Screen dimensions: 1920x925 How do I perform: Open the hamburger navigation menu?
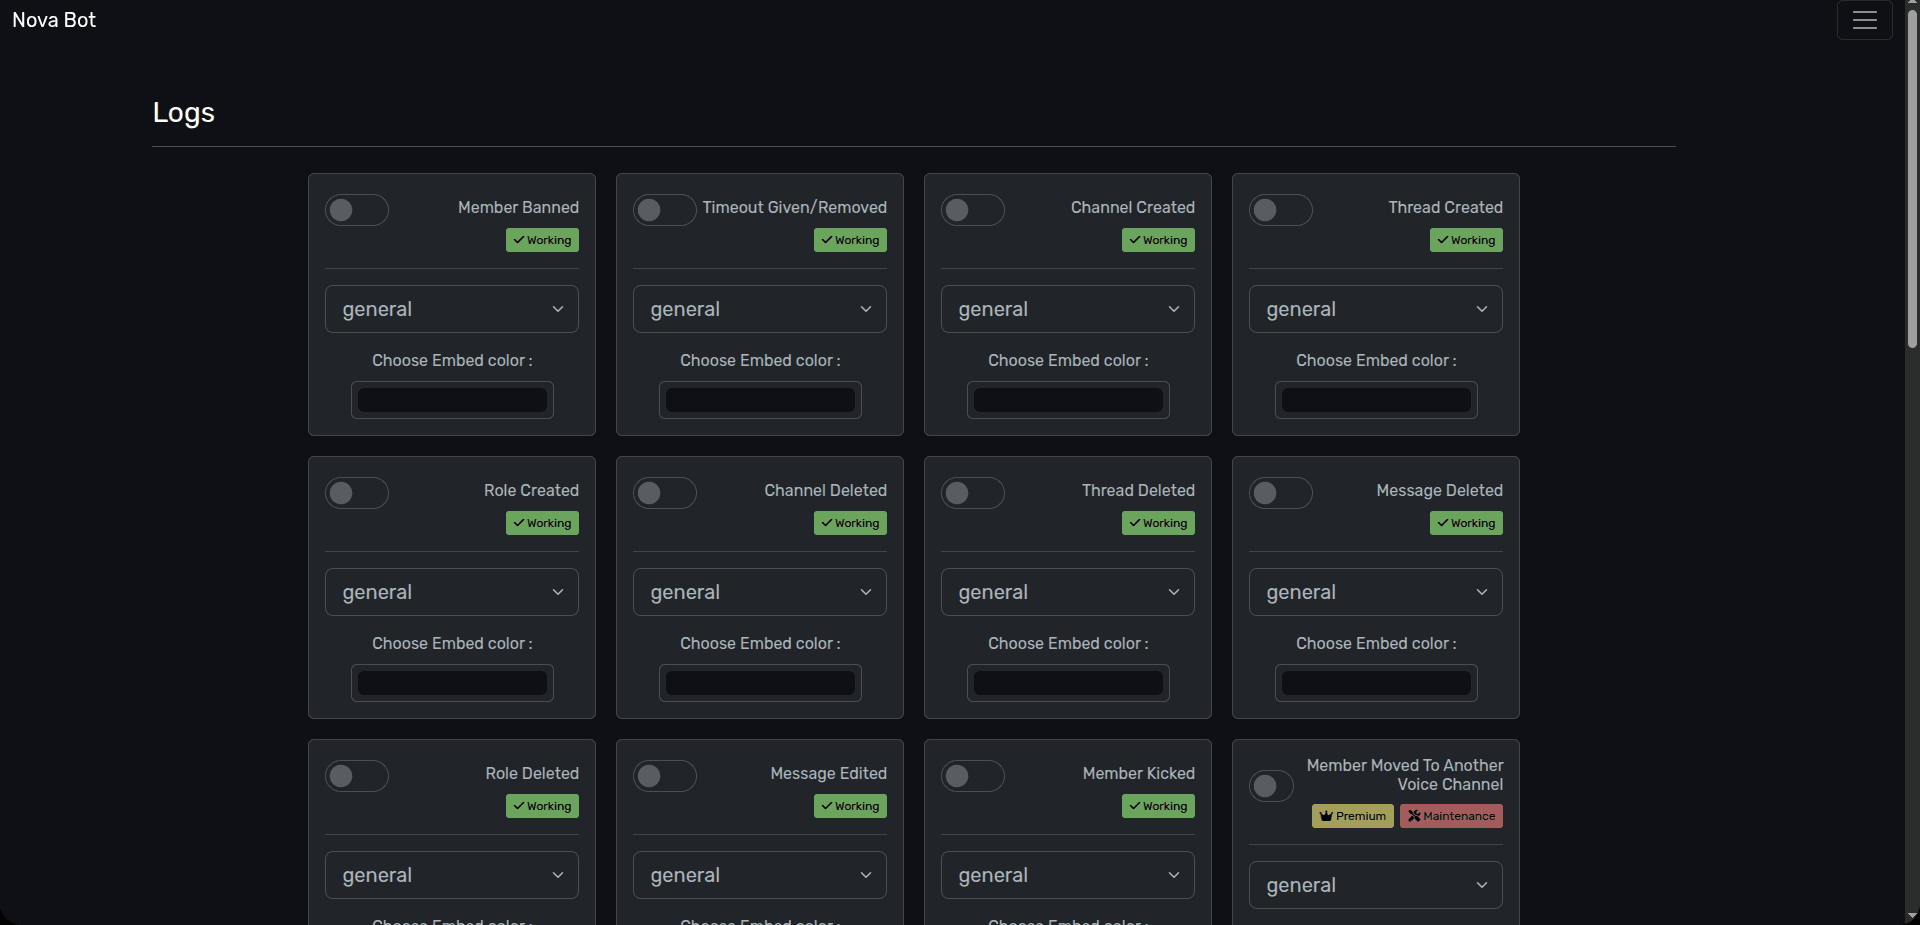point(1864,20)
